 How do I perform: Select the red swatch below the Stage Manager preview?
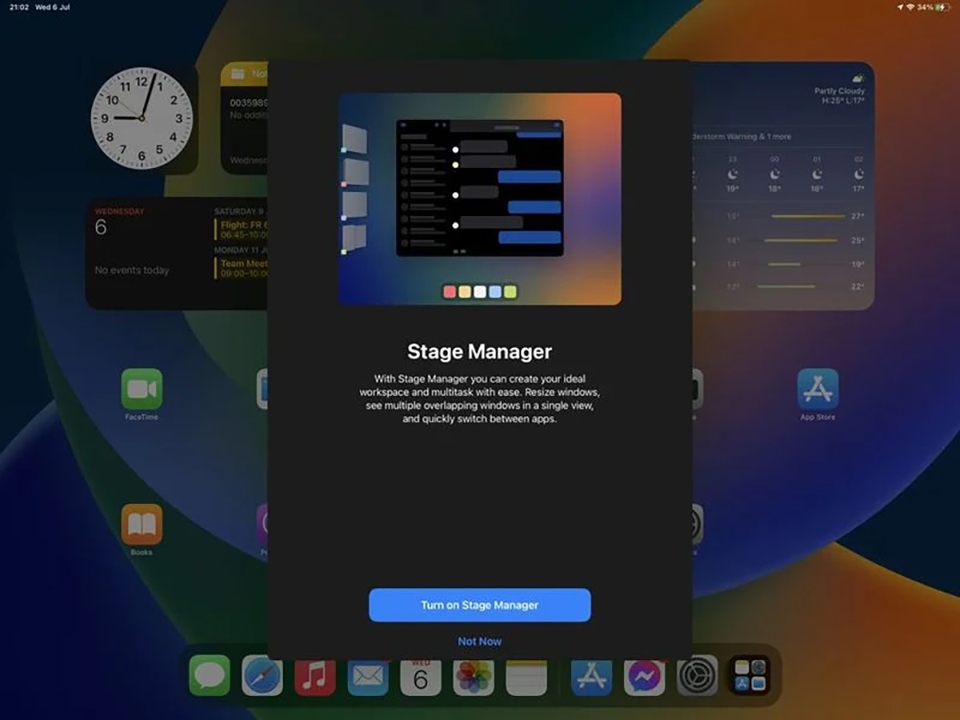448,292
